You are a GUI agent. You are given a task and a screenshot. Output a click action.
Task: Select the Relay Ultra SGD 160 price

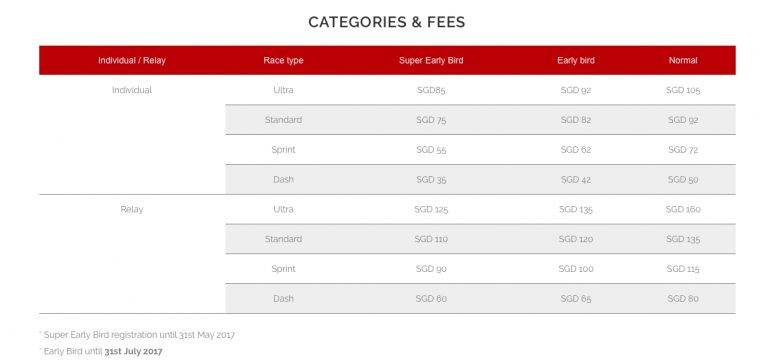point(683,210)
